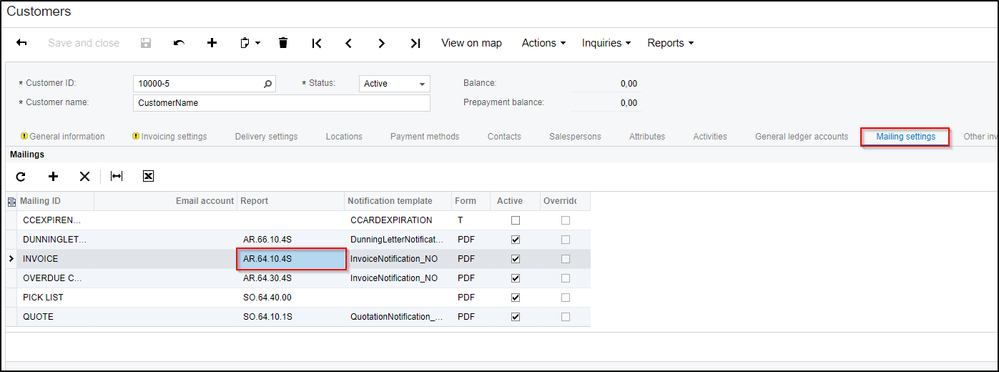Viewport: 999px width, 372px height.
Task: Open the Contacts tab
Action: point(504,136)
